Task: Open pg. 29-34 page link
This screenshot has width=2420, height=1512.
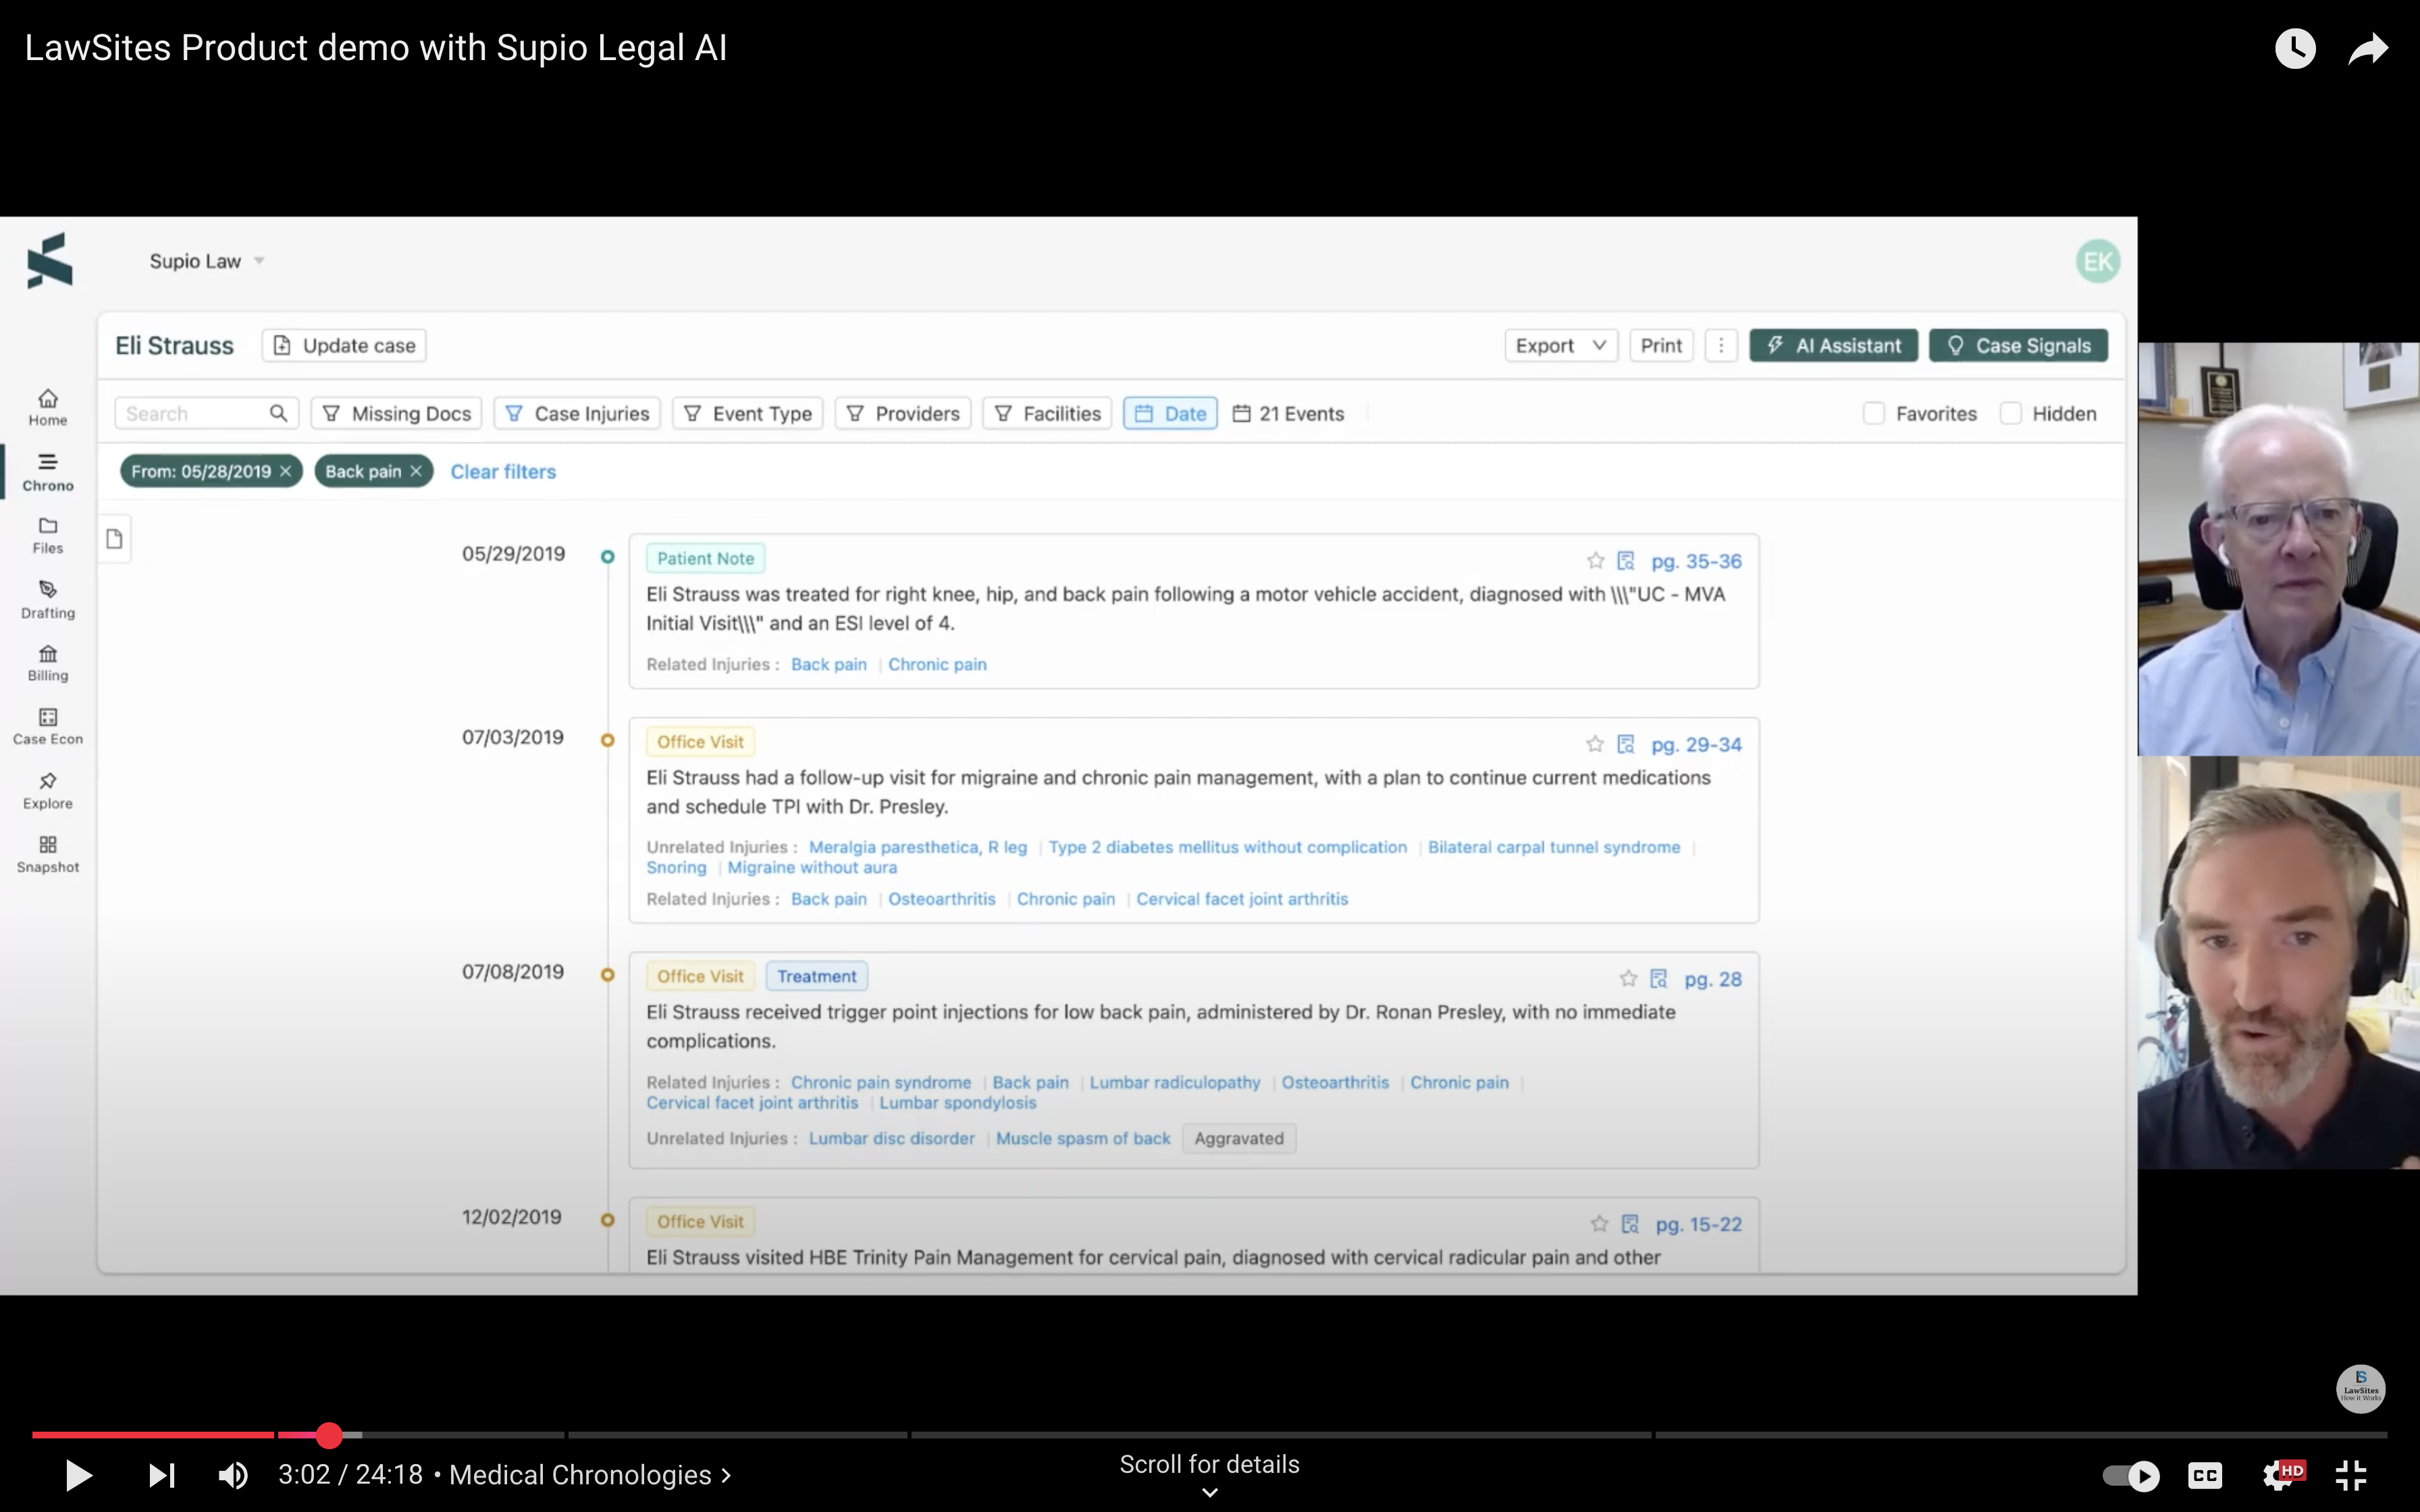Action: pos(1696,744)
